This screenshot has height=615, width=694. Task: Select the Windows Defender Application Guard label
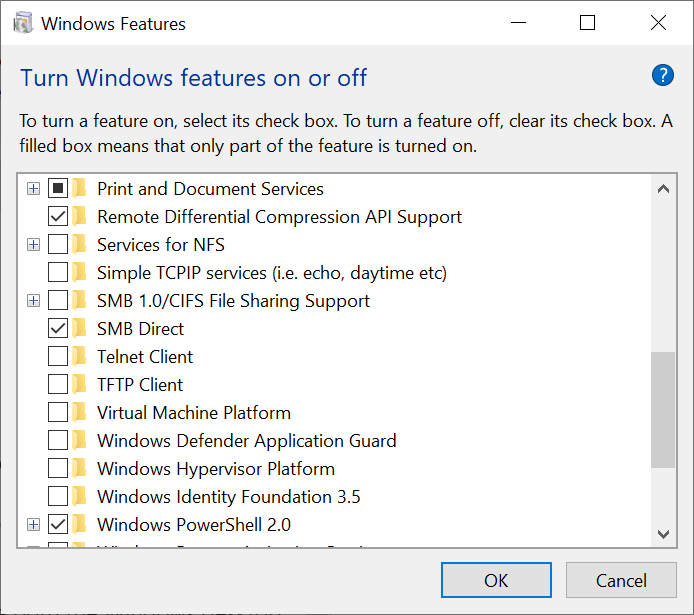point(247,441)
